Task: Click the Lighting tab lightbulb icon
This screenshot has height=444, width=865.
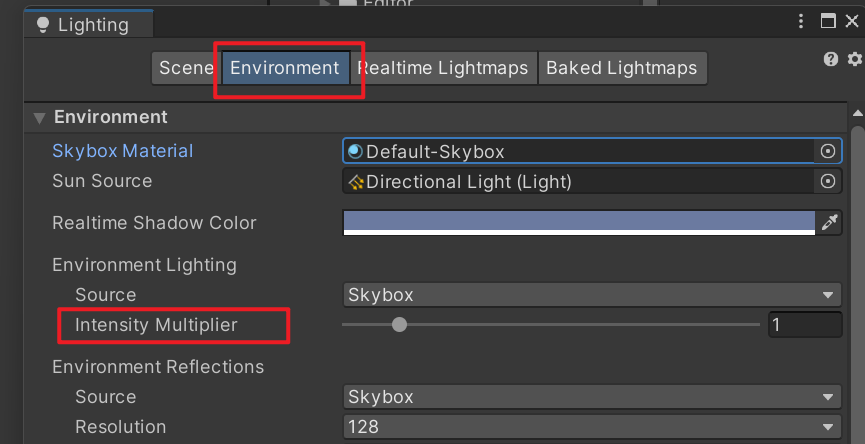Action: click(x=42, y=24)
